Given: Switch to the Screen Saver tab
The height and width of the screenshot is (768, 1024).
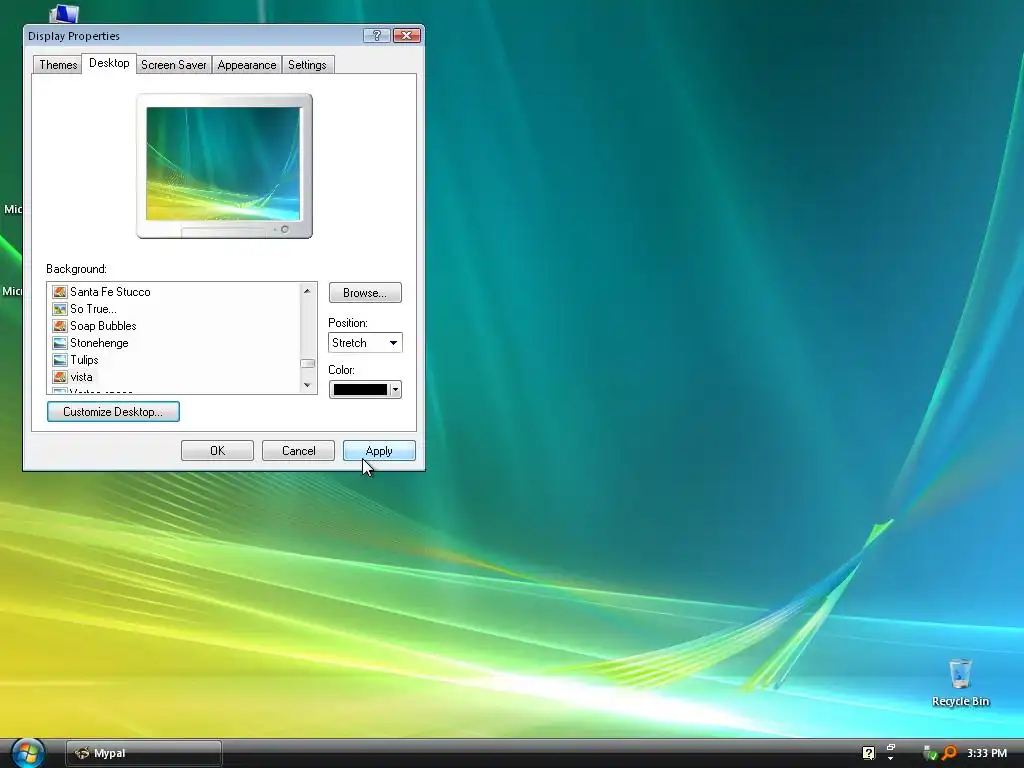Looking at the screenshot, I should pyautogui.click(x=174, y=65).
